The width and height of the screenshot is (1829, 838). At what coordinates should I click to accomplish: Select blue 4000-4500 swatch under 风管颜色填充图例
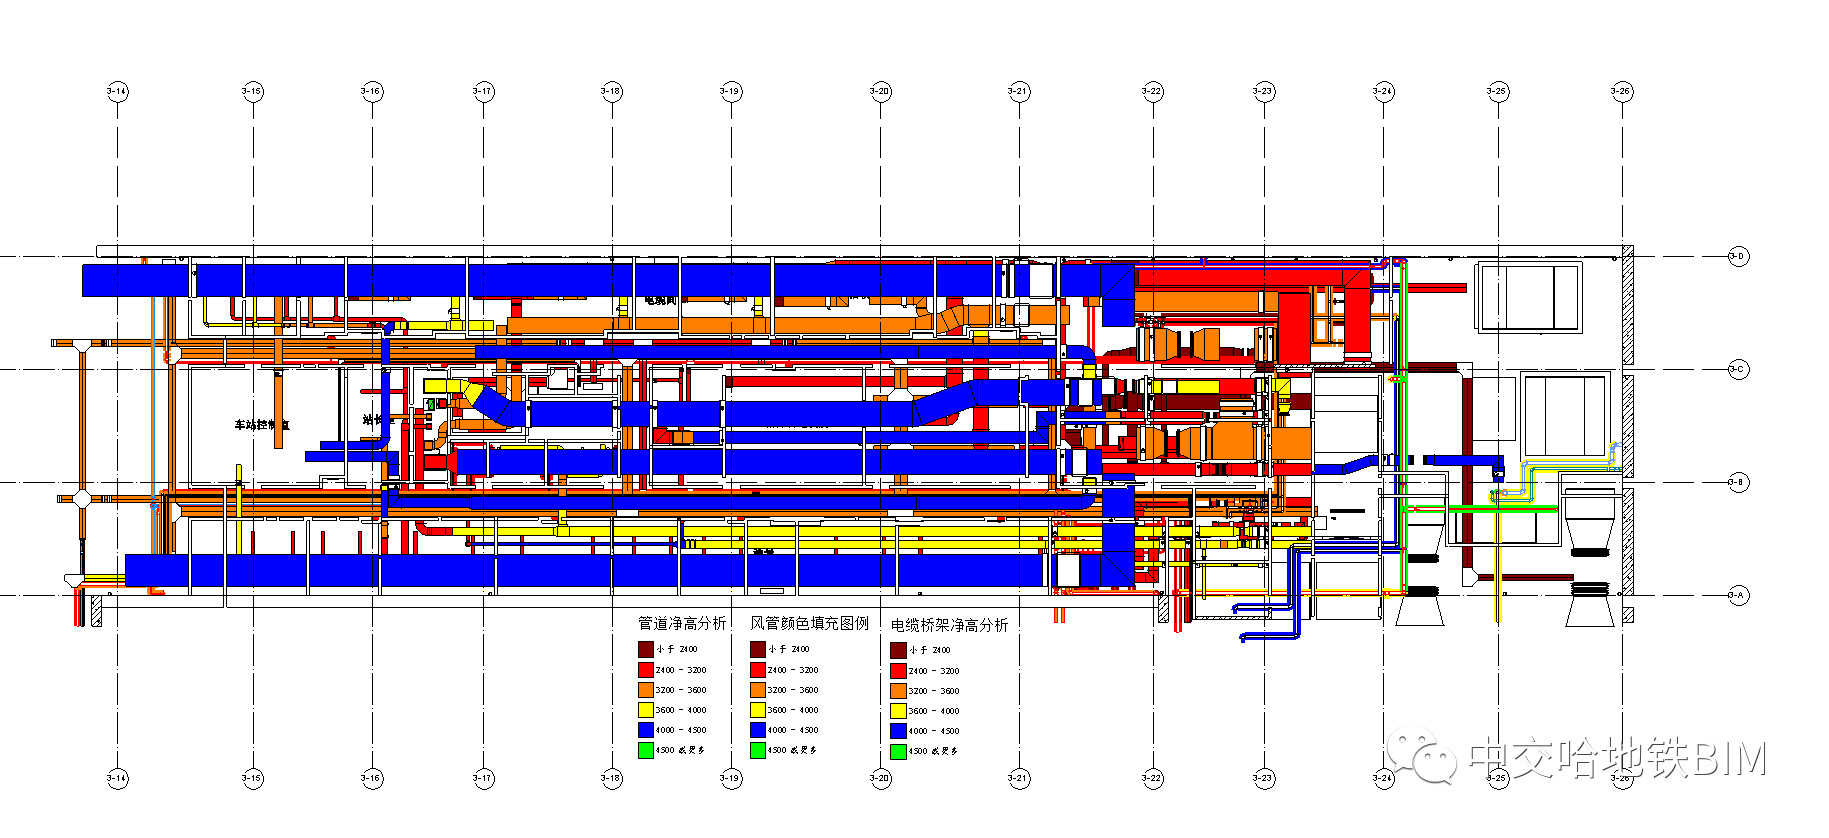(x=758, y=730)
